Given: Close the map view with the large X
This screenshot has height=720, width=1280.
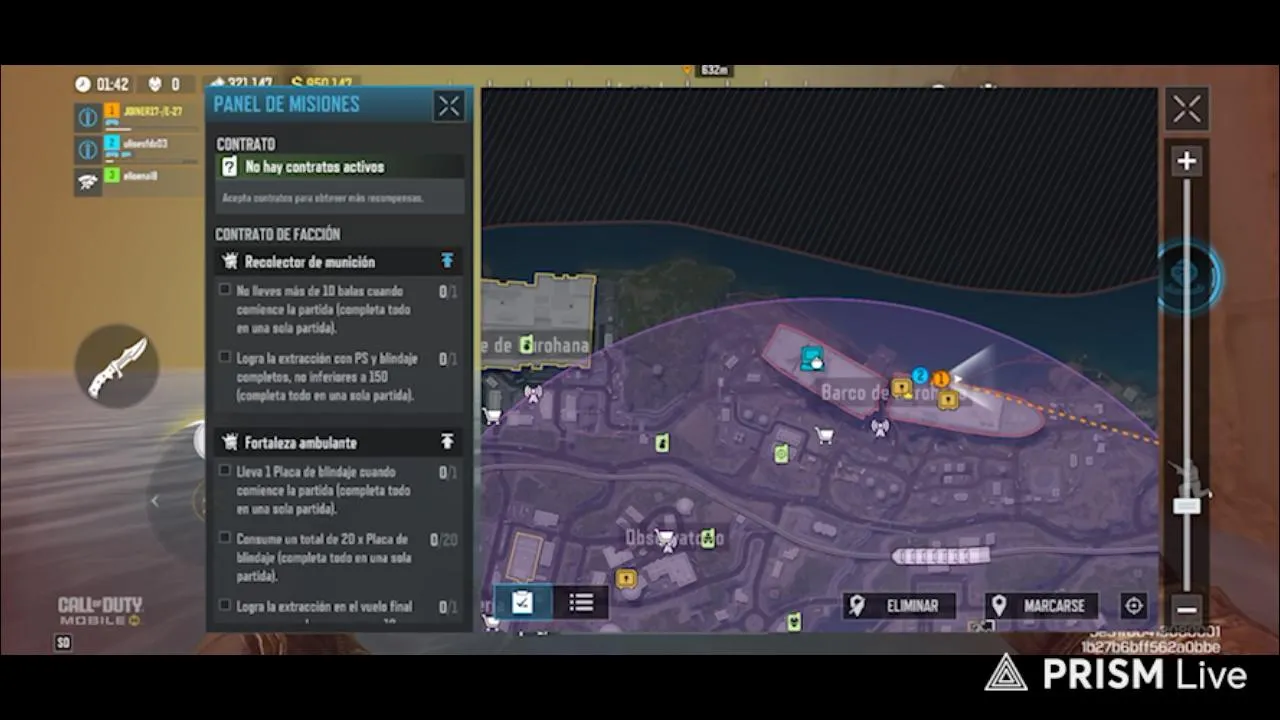Looking at the screenshot, I should (x=1187, y=109).
